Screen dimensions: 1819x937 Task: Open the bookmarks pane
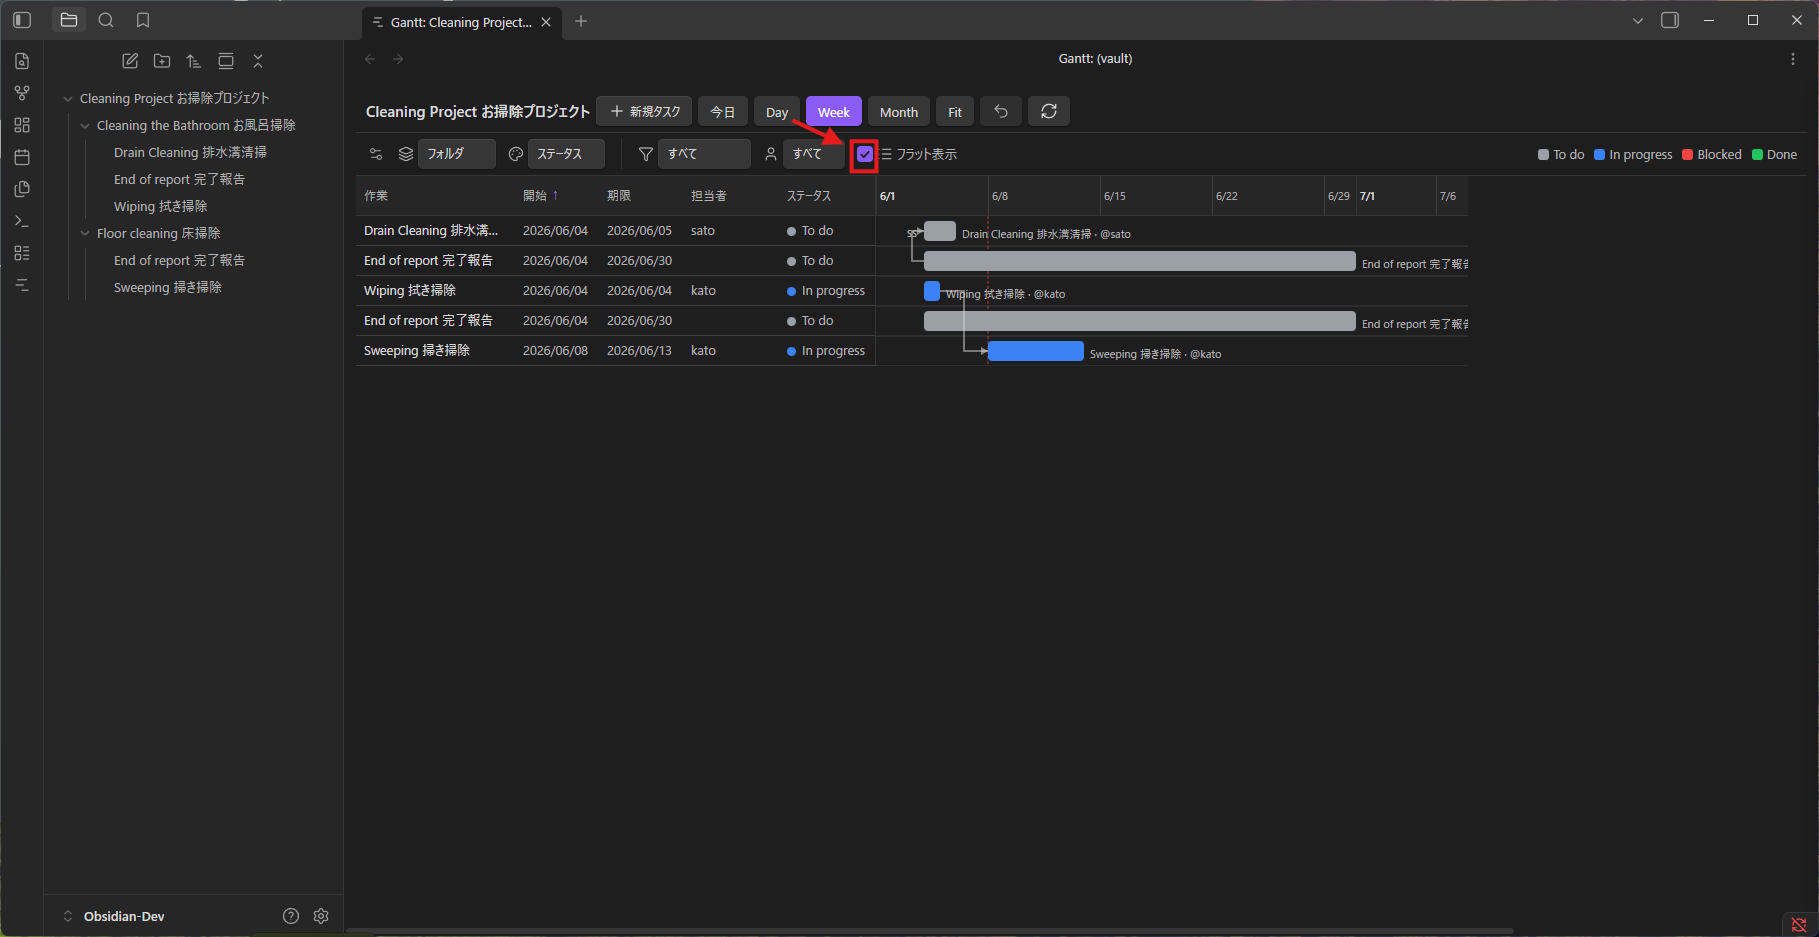pos(143,20)
